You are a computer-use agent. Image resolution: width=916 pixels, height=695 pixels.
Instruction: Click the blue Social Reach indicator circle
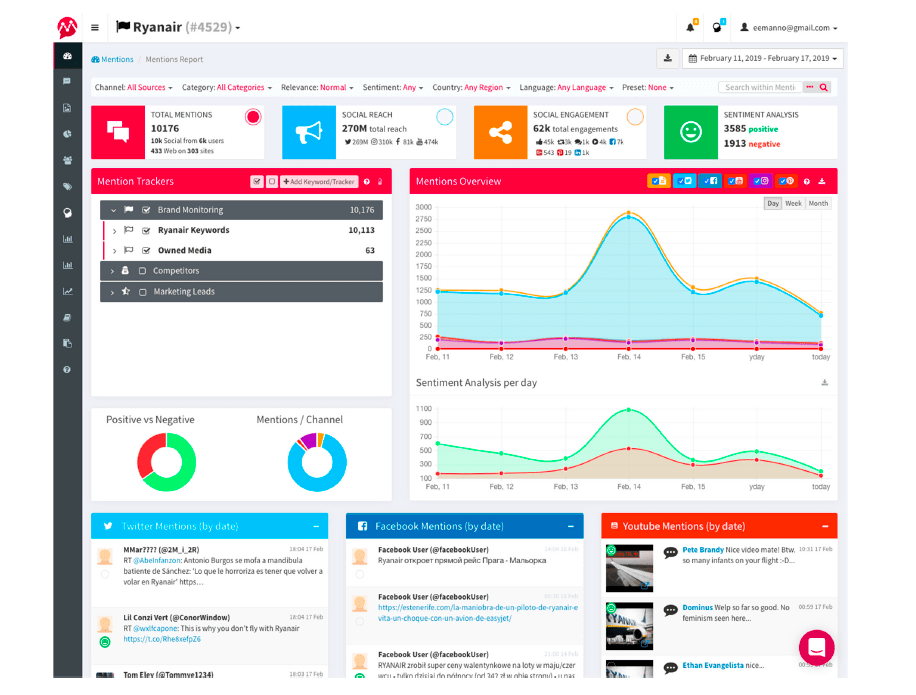click(x=445, y=117)
